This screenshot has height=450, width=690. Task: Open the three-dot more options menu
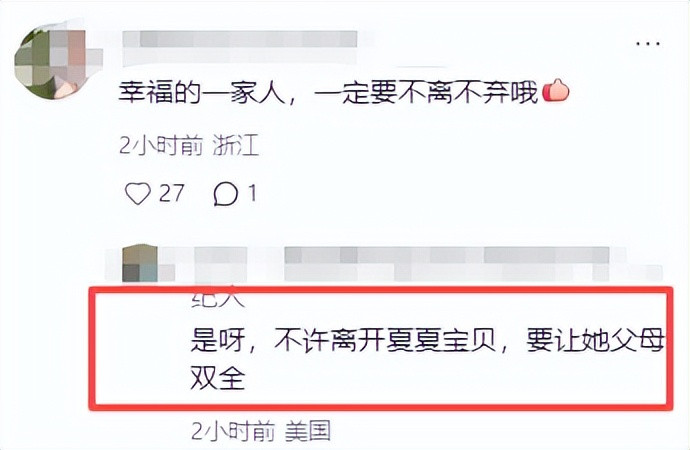point(648,44)
